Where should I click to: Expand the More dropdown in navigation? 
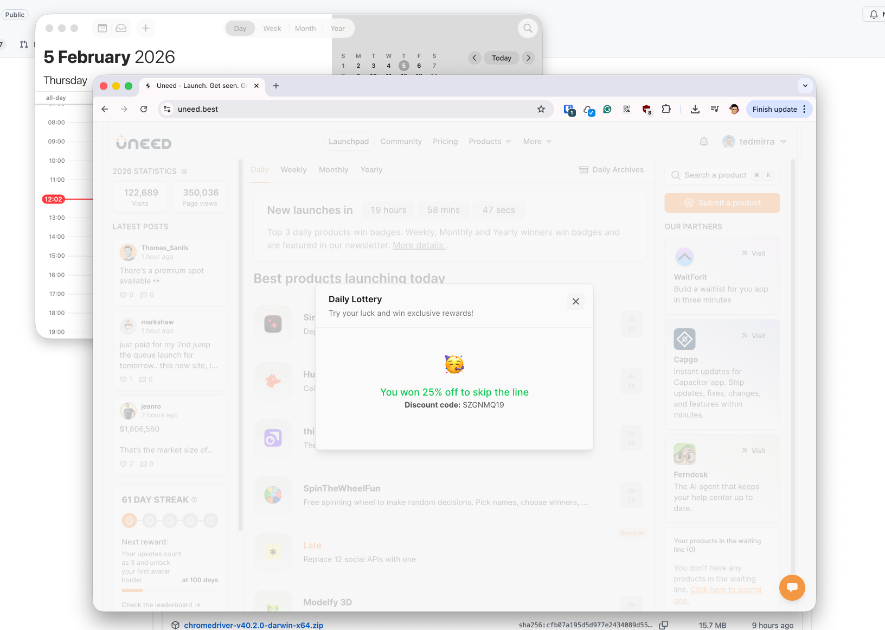(x=537, y=142)
